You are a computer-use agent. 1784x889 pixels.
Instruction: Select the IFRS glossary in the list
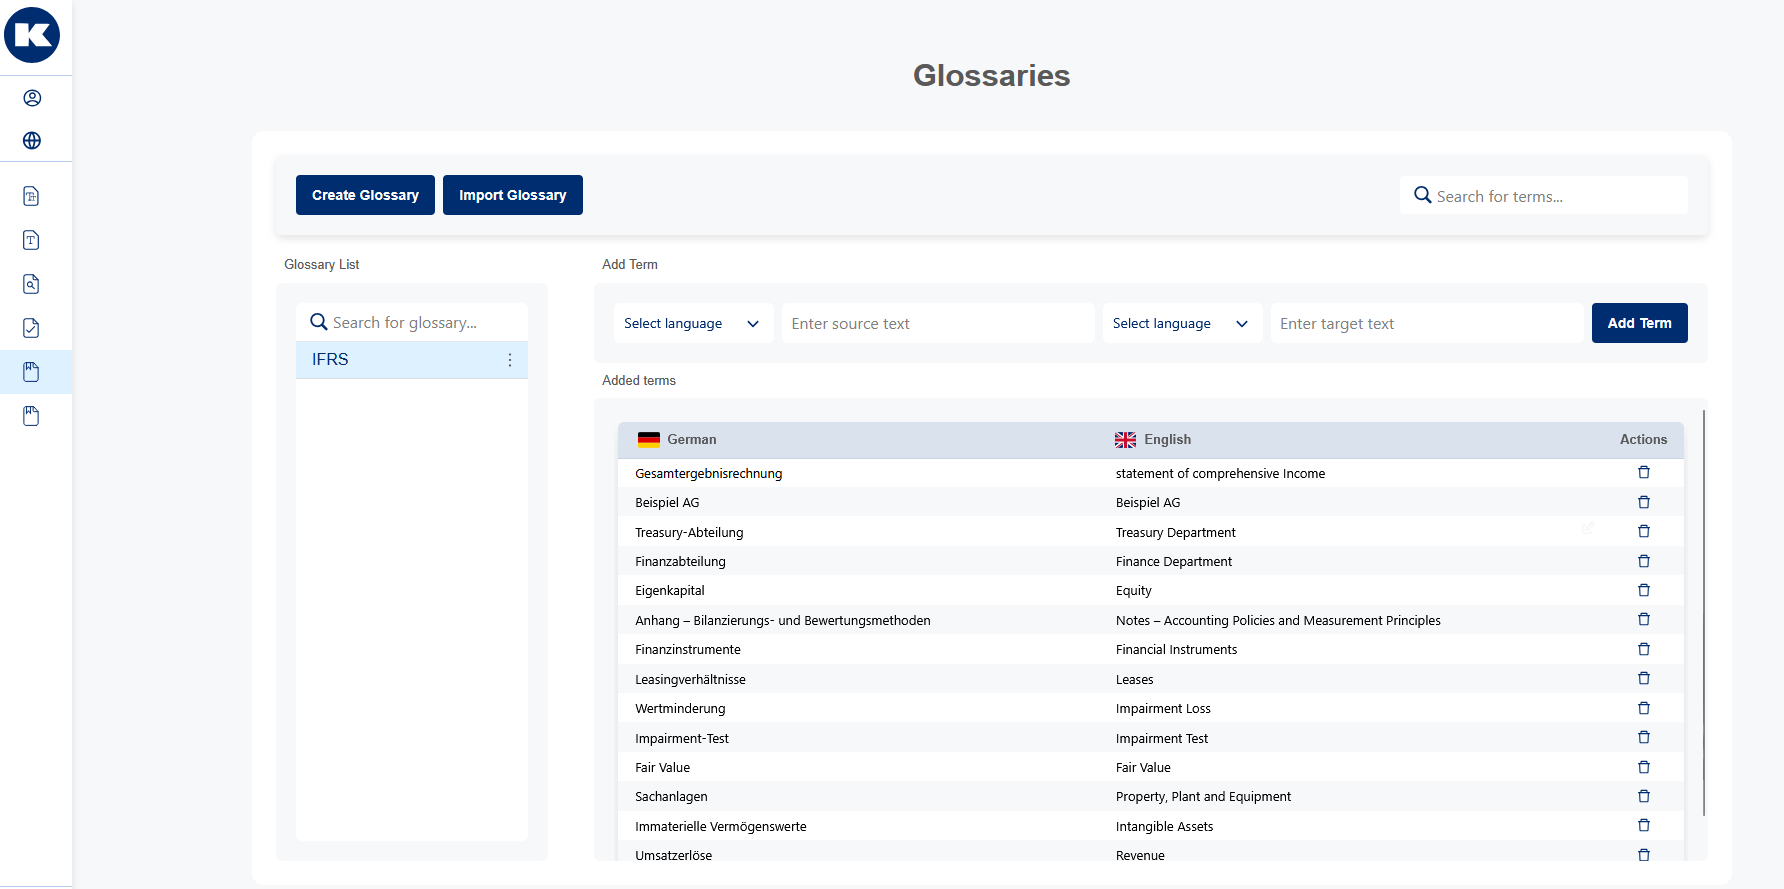pyautogui.click(x=400, y=360)
